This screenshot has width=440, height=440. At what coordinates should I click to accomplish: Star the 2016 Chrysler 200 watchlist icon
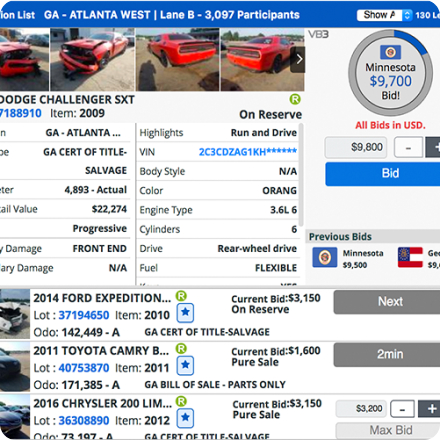tap(185, 418)
